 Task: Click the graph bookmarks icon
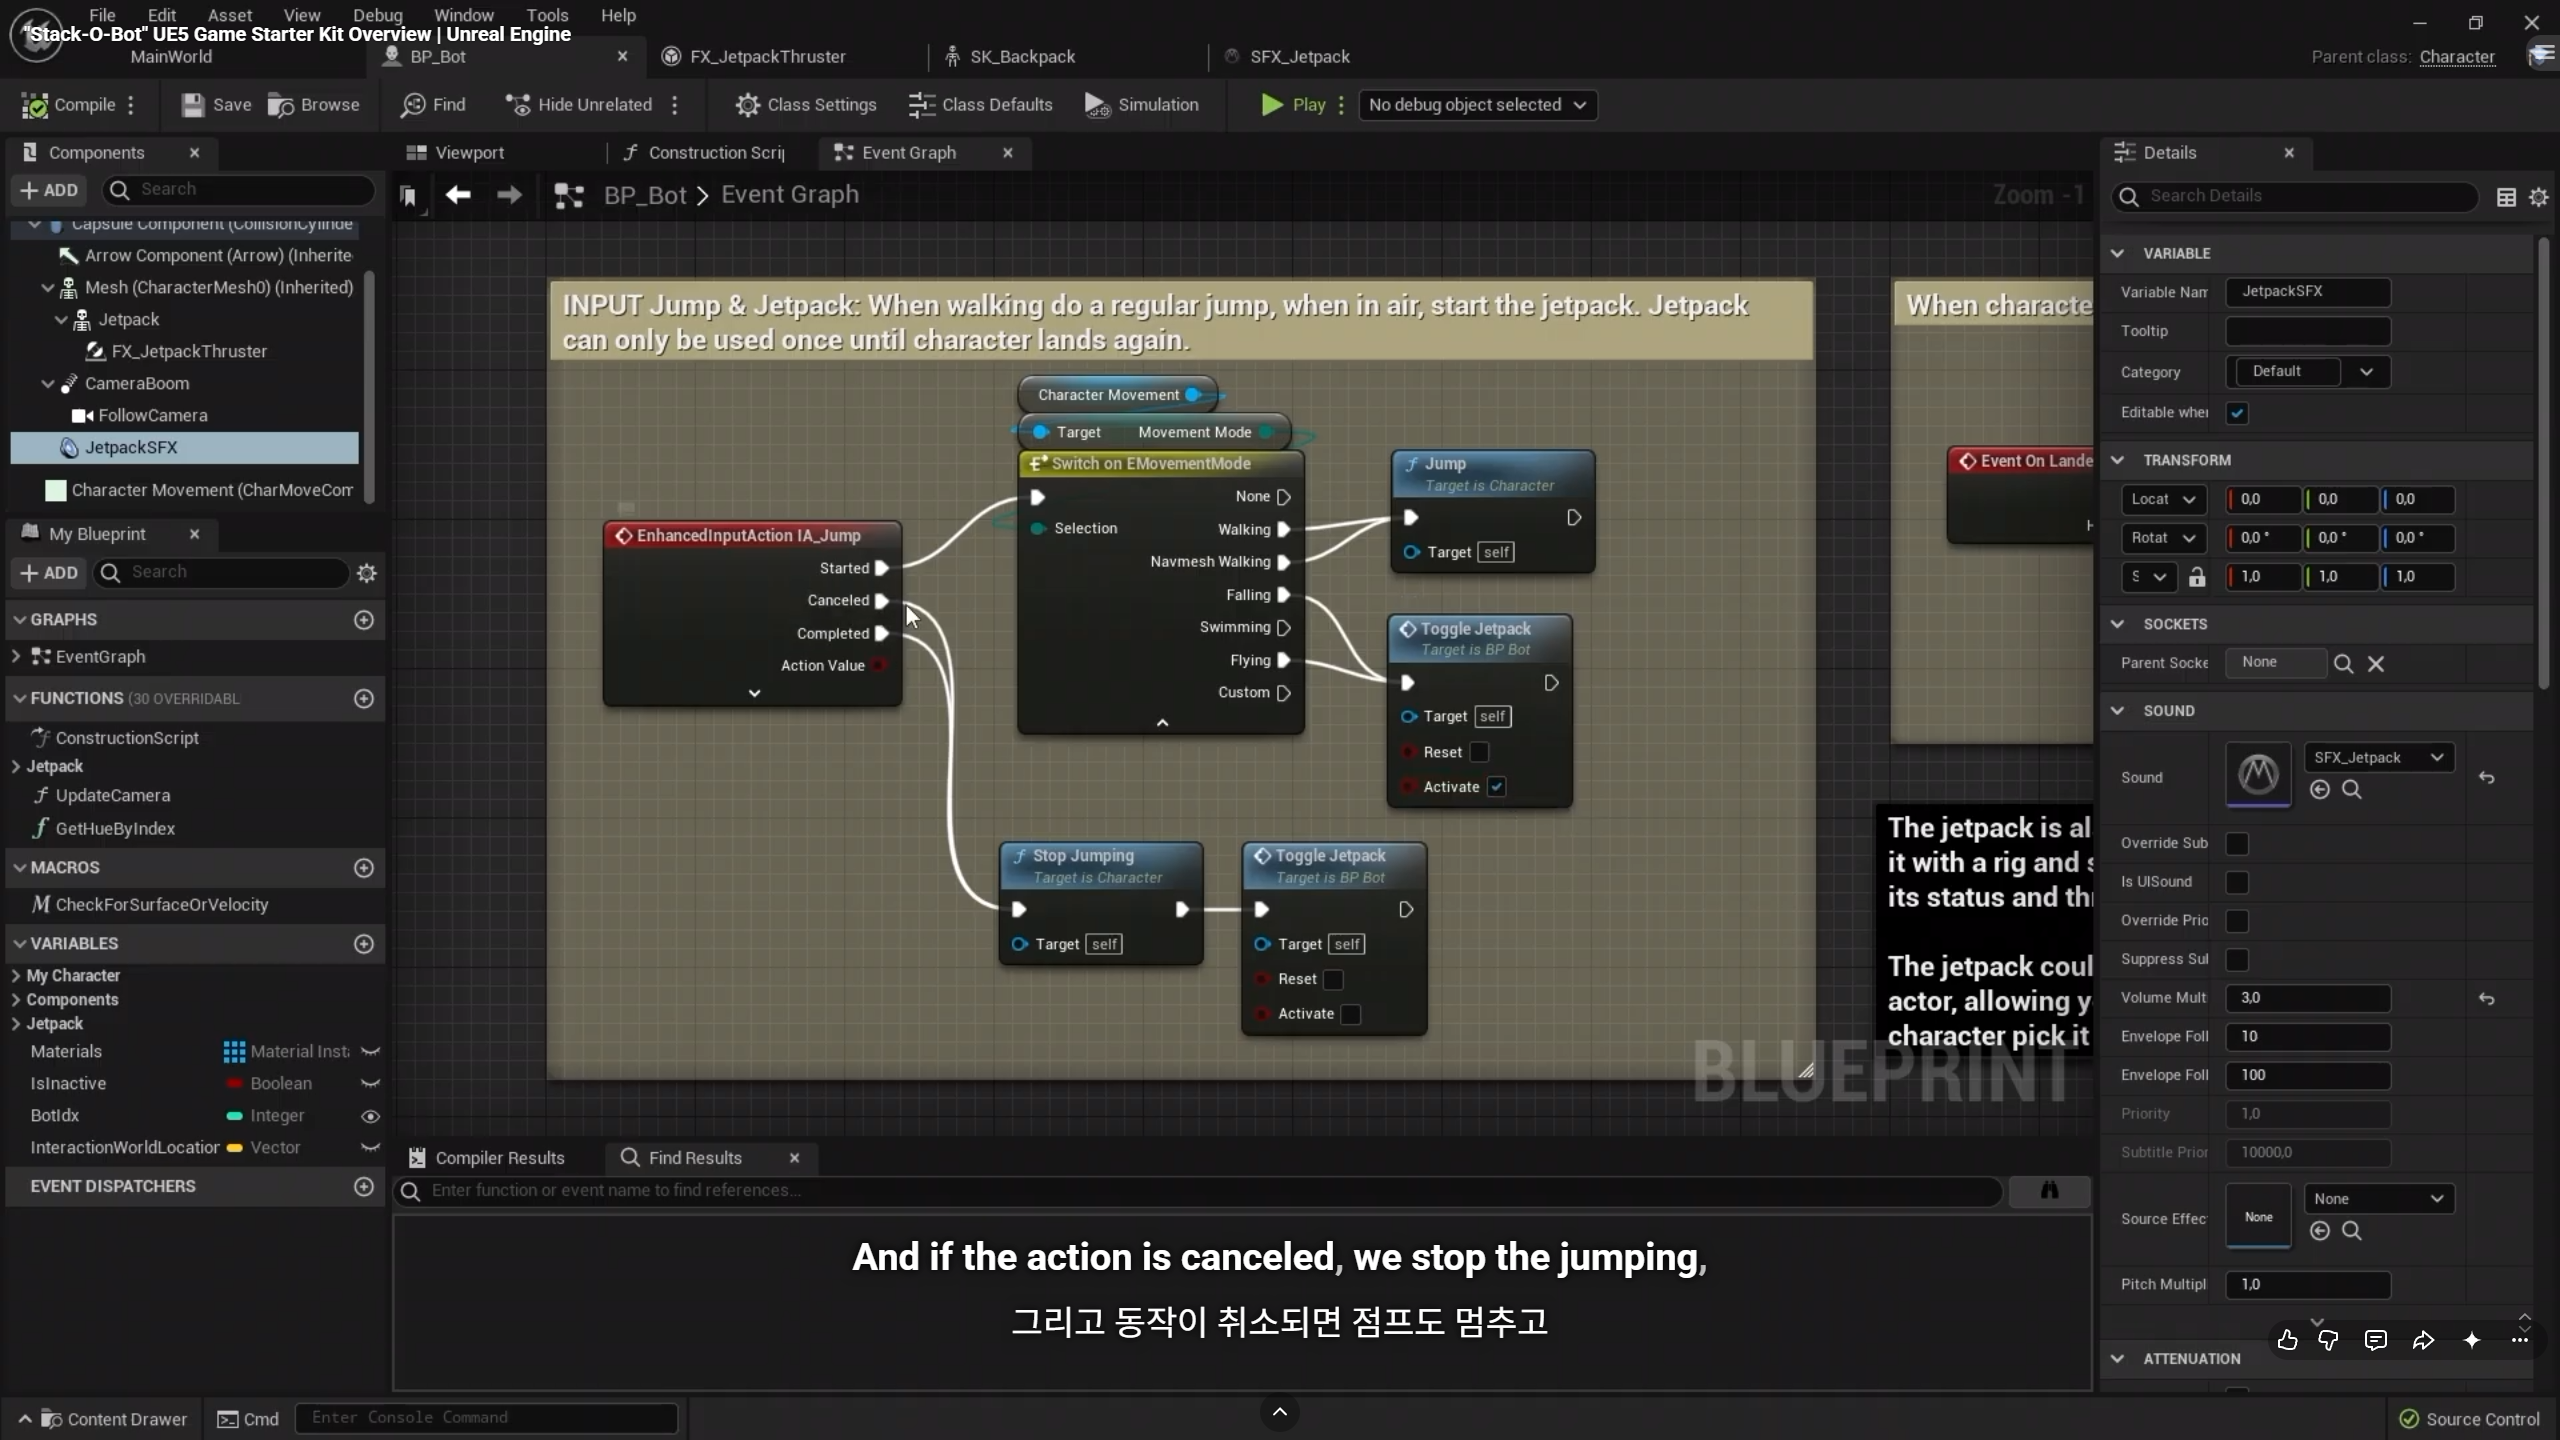408,196
